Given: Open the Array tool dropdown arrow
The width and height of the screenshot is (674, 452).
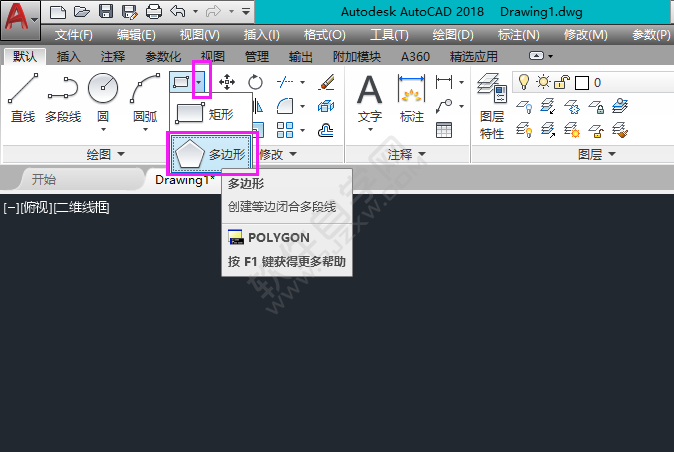Looking at the screenshot, I should coord(302,130).
